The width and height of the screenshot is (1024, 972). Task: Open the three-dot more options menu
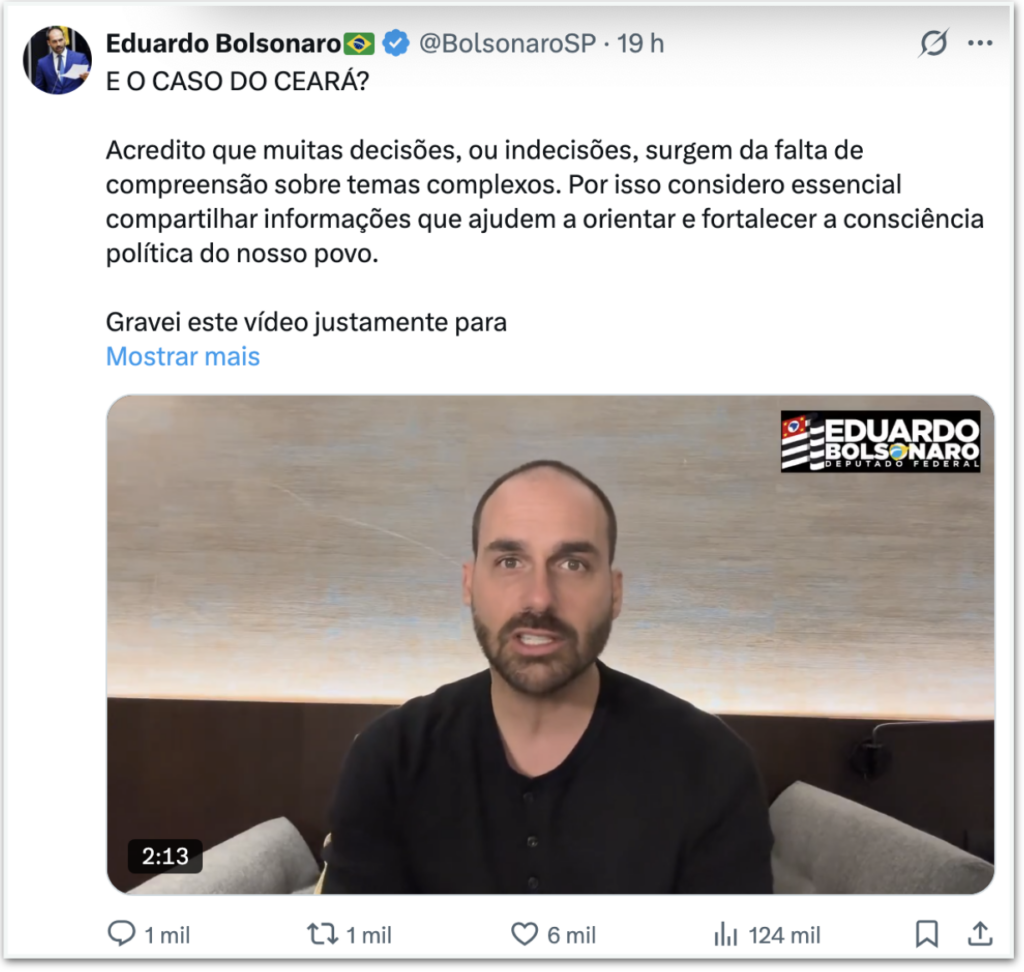click(980, 43)
